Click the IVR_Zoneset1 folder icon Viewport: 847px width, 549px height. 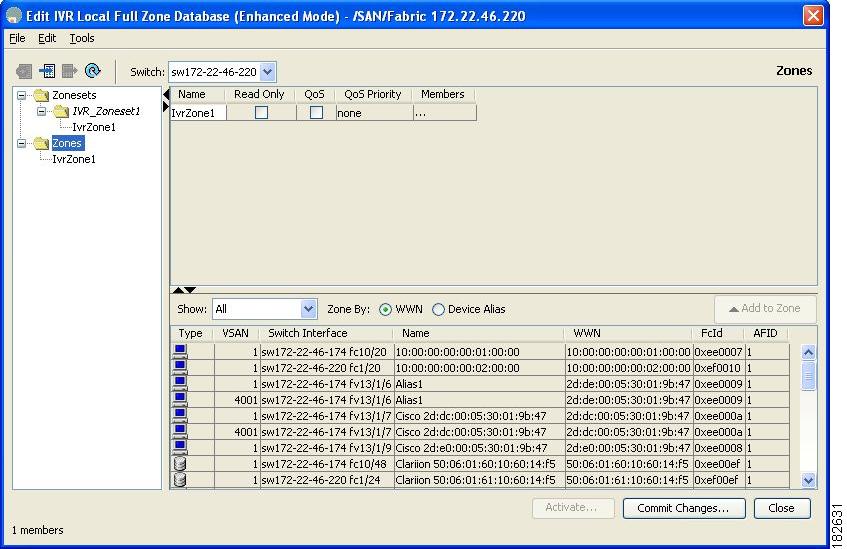[x=62, y=111]
